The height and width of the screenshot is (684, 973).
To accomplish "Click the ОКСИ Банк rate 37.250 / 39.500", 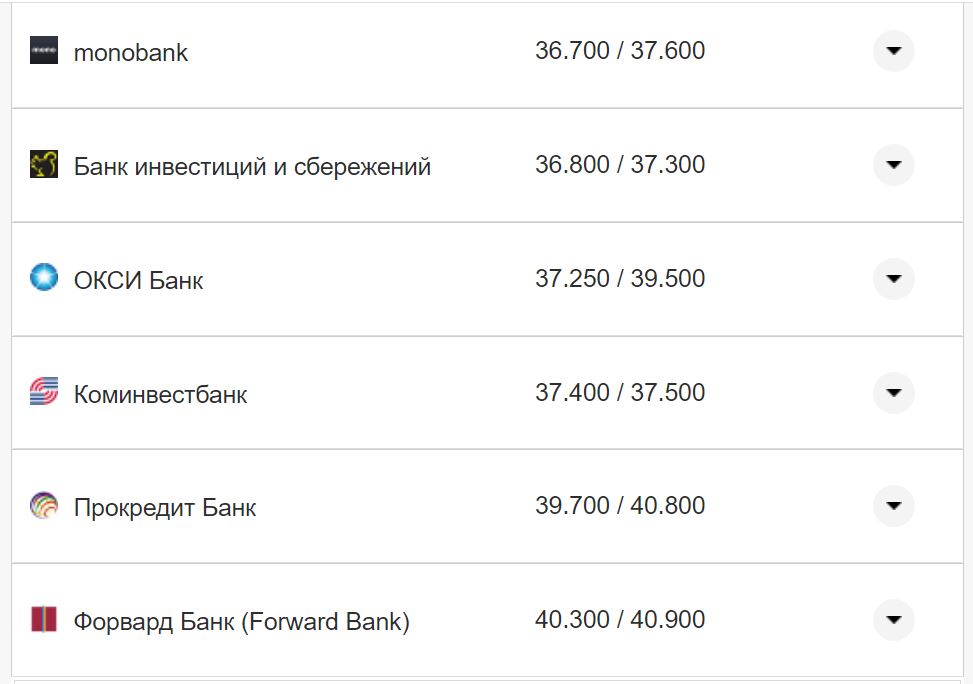I will tap(620, 278).
